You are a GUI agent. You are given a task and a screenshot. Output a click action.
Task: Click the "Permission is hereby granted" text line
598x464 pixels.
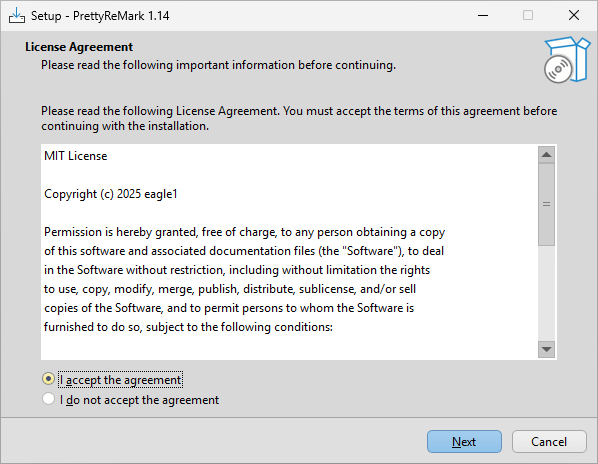[x=244, y=232]
